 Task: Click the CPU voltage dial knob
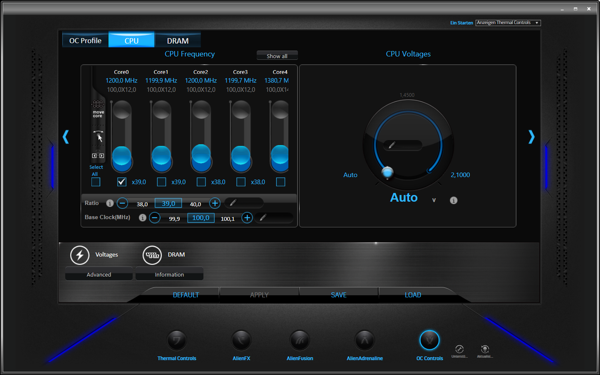tap(387, 172)
